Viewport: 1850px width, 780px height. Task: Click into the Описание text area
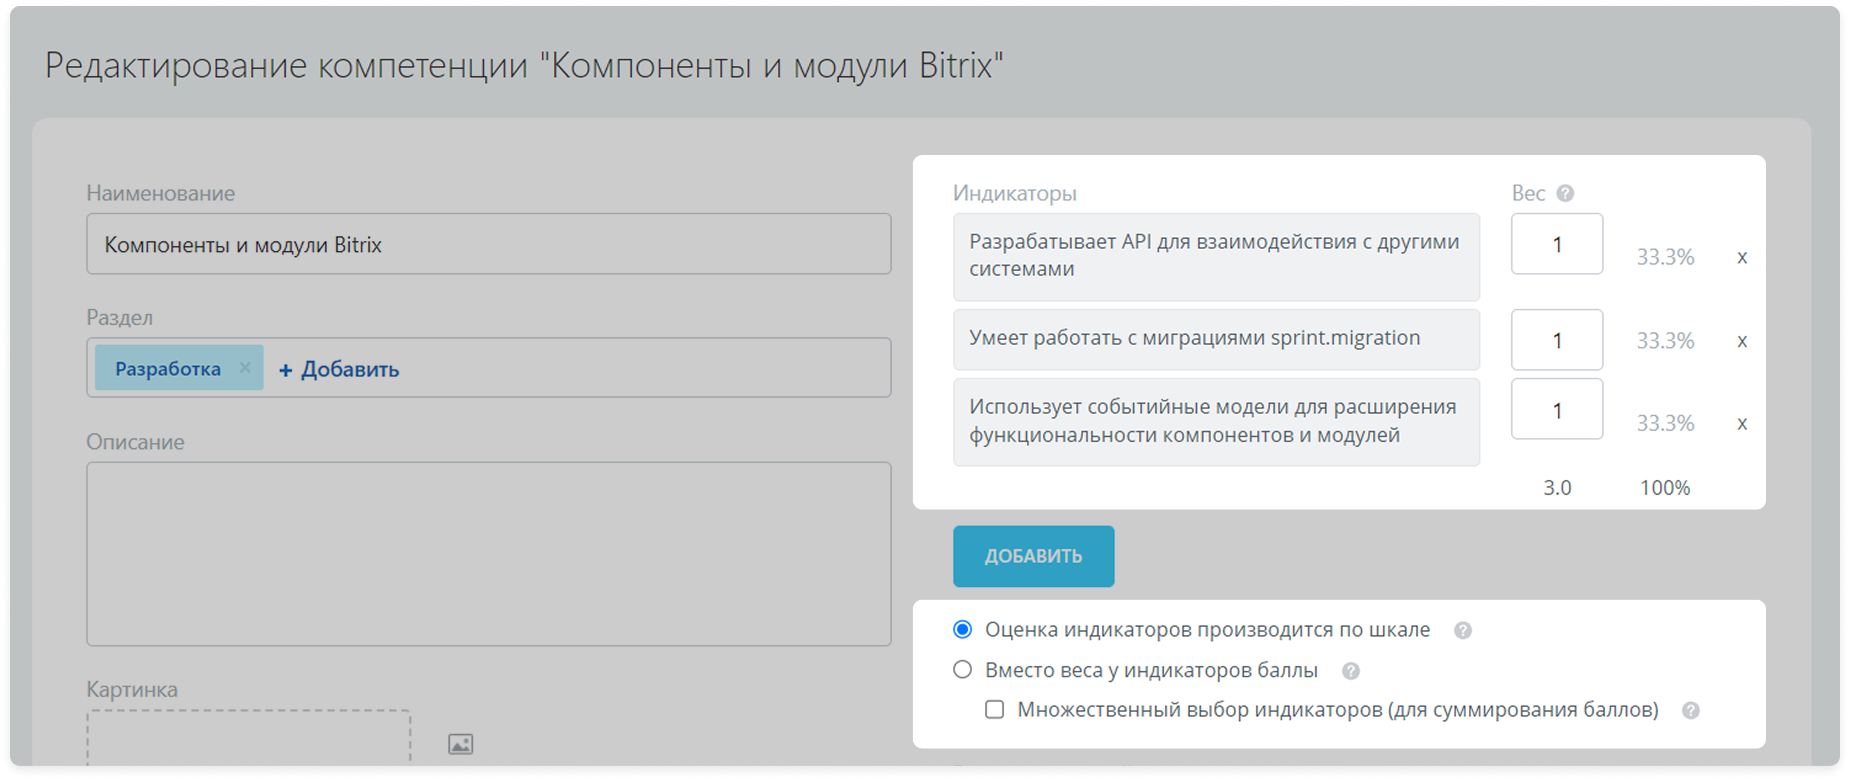coord(489,554)
